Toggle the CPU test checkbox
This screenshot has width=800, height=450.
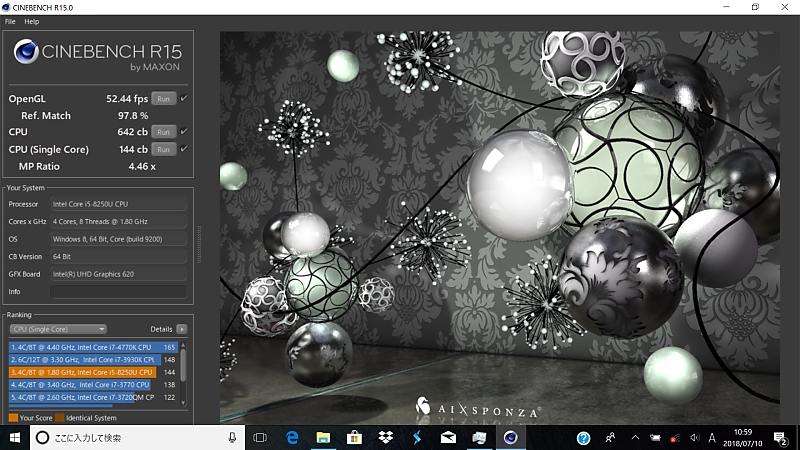tap(184, 131)
